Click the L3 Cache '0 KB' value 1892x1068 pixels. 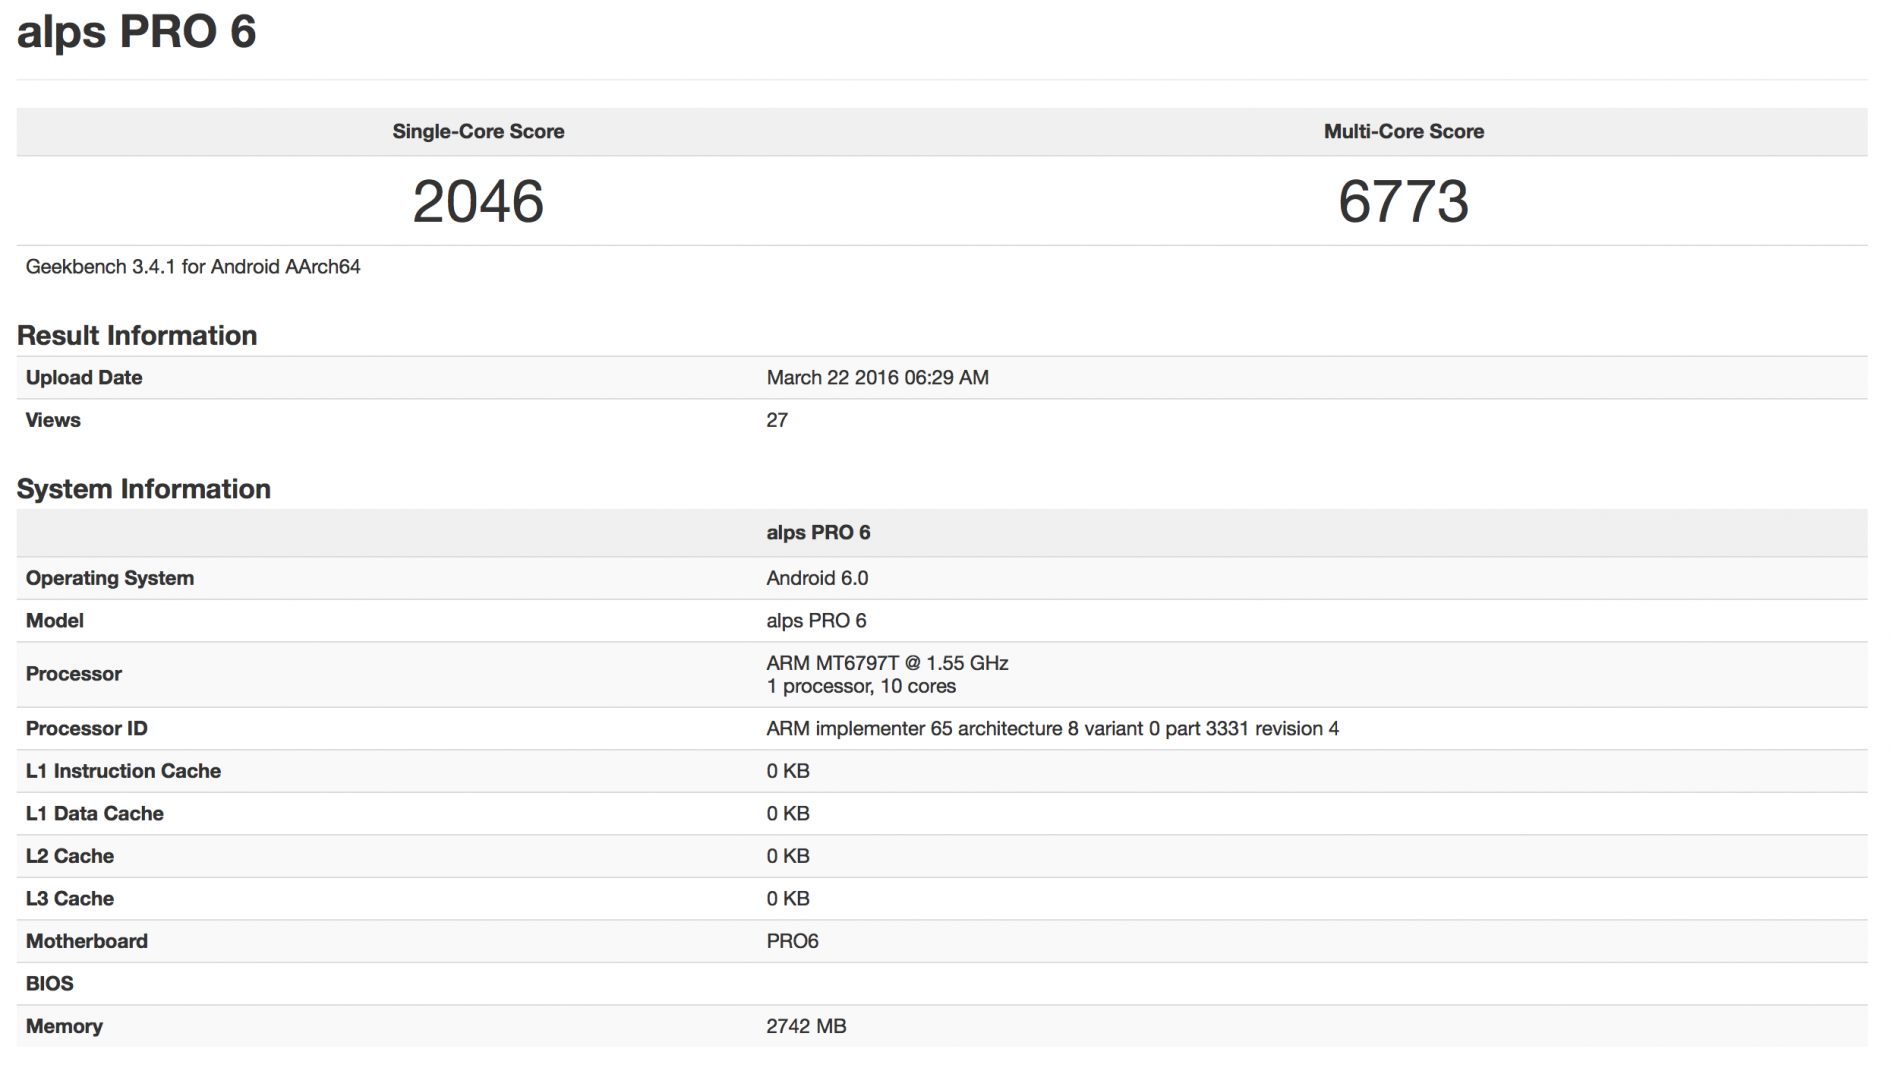[x=788, y=898]
